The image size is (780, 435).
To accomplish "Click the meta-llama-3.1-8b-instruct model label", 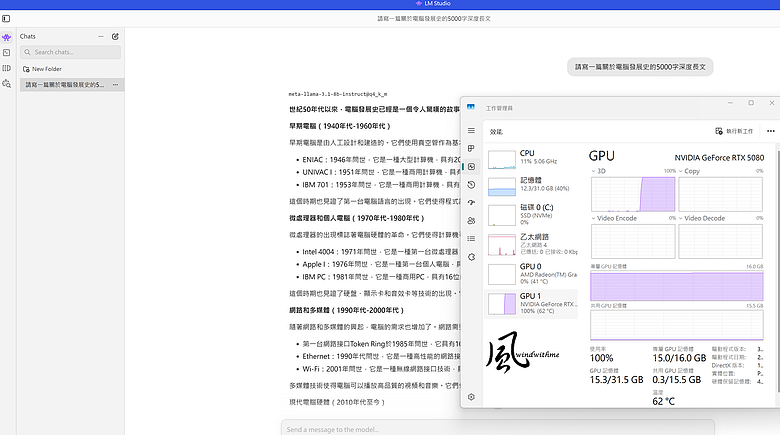I will coord(338,94).
